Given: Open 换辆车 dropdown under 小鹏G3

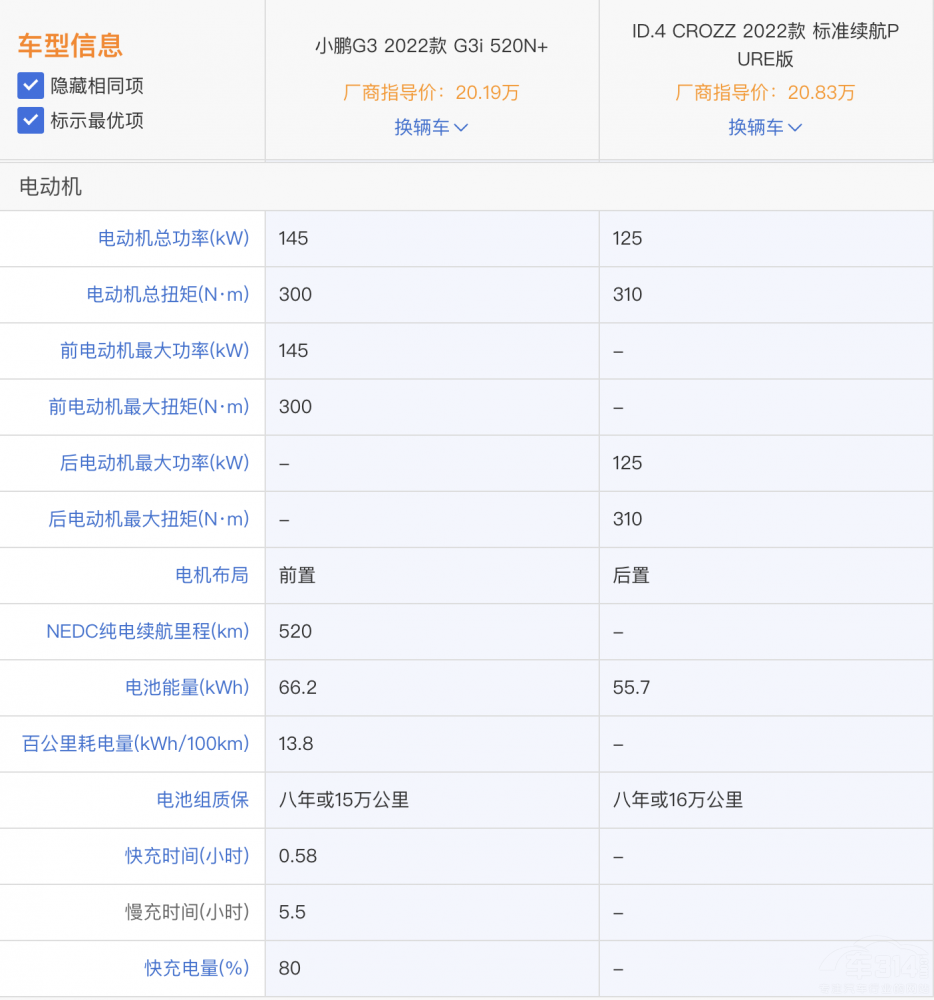Looking at the screenshot, I should pyautogui.click(x=431, y=127).
